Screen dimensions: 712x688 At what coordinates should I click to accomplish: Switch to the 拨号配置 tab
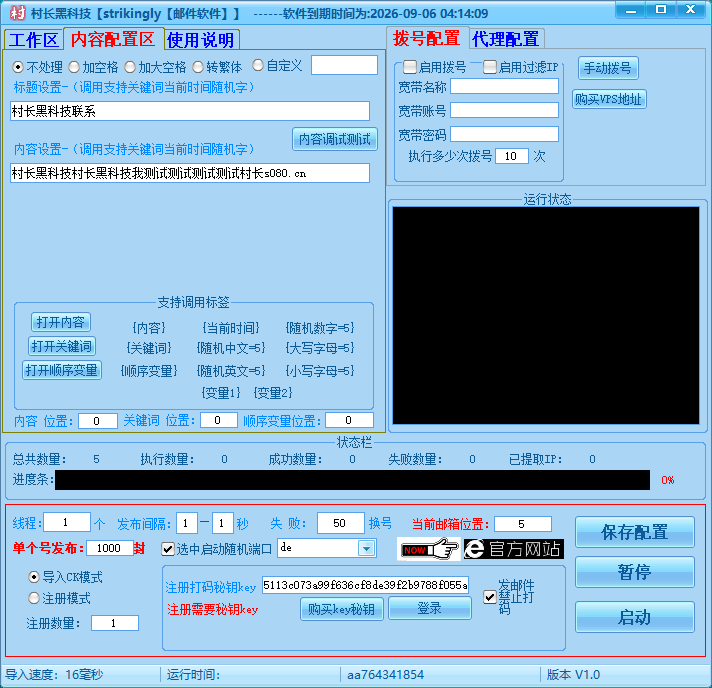[x=426, y=38]
